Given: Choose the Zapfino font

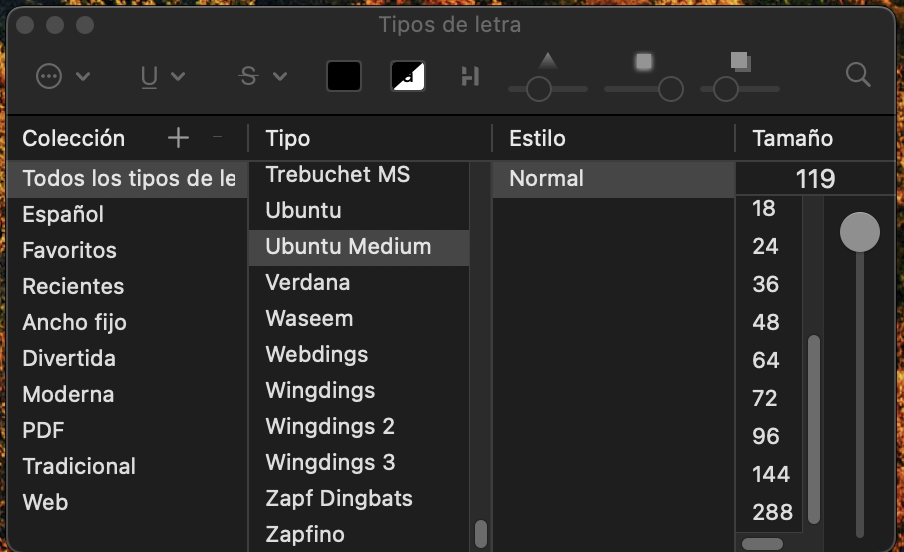Looking at the screenshot, I should point(305,534).
